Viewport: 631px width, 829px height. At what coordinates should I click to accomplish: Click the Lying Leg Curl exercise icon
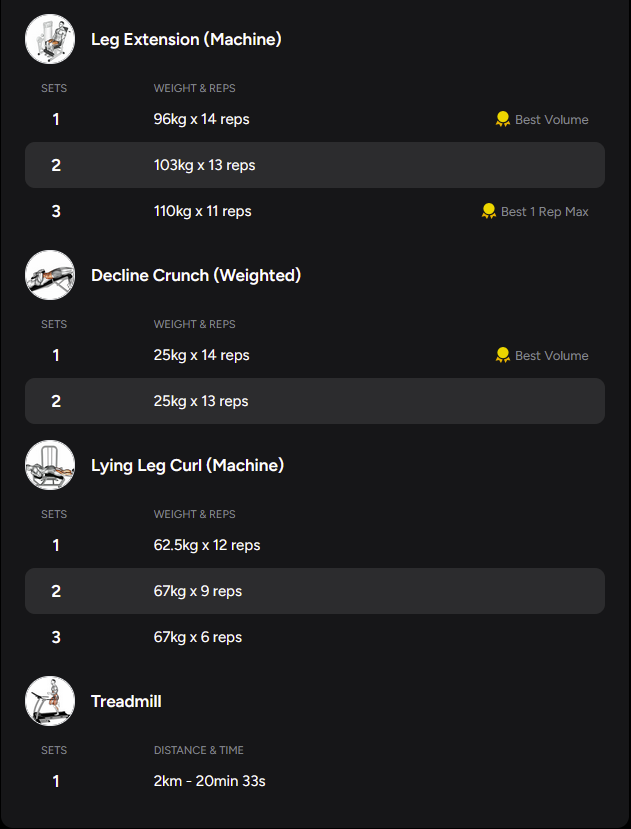50,465
